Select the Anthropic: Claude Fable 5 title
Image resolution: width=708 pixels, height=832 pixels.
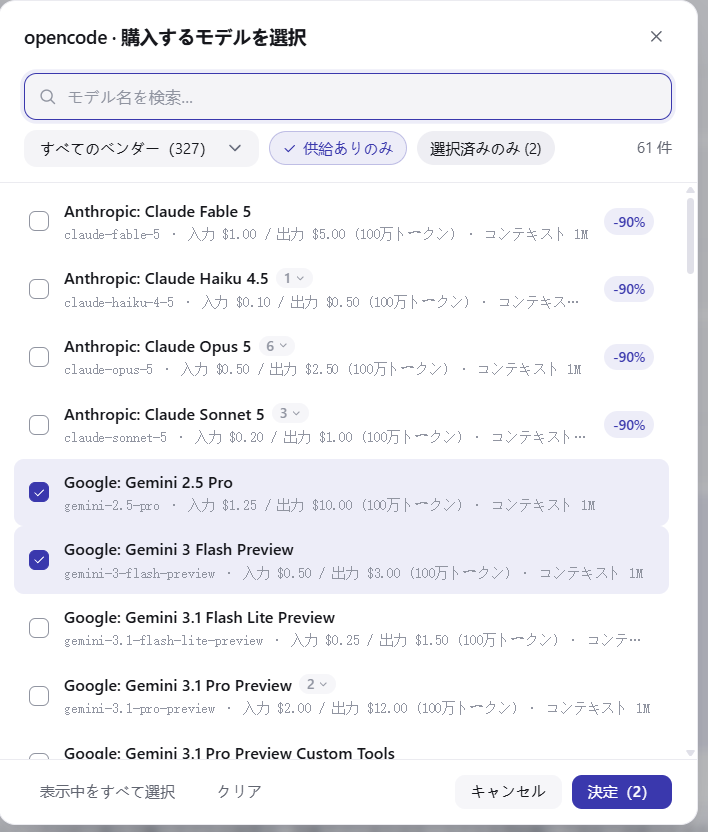[158, 212]
